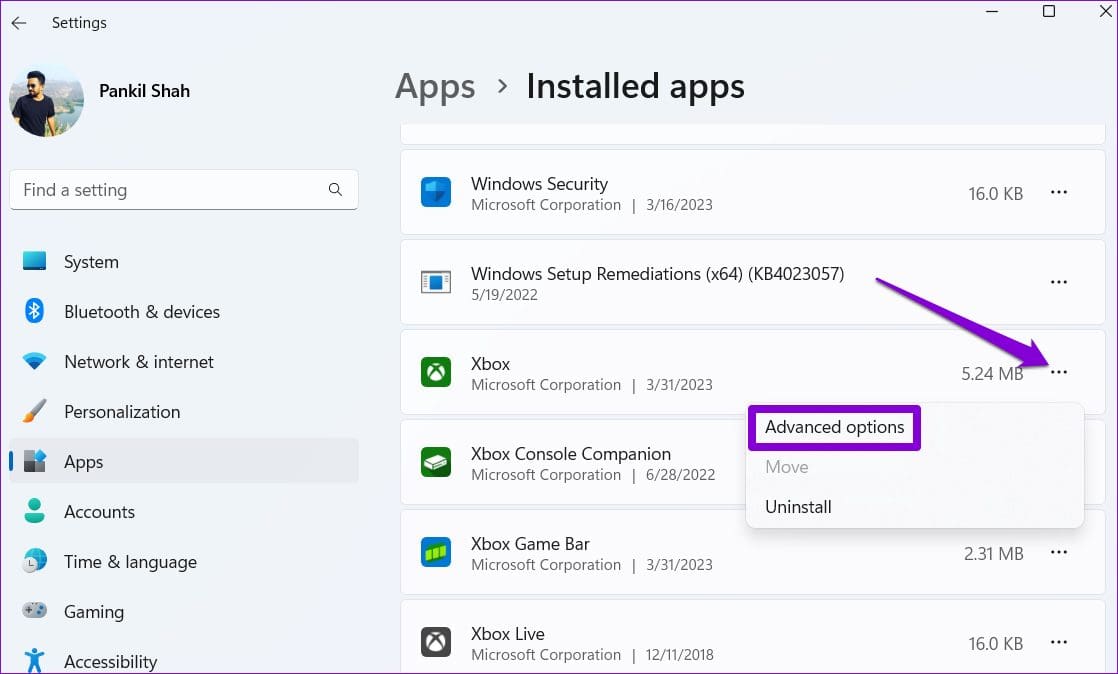Screen dimensions: 1118x674
Task: Maximize the Settings window
Action: click(1049, 11)
